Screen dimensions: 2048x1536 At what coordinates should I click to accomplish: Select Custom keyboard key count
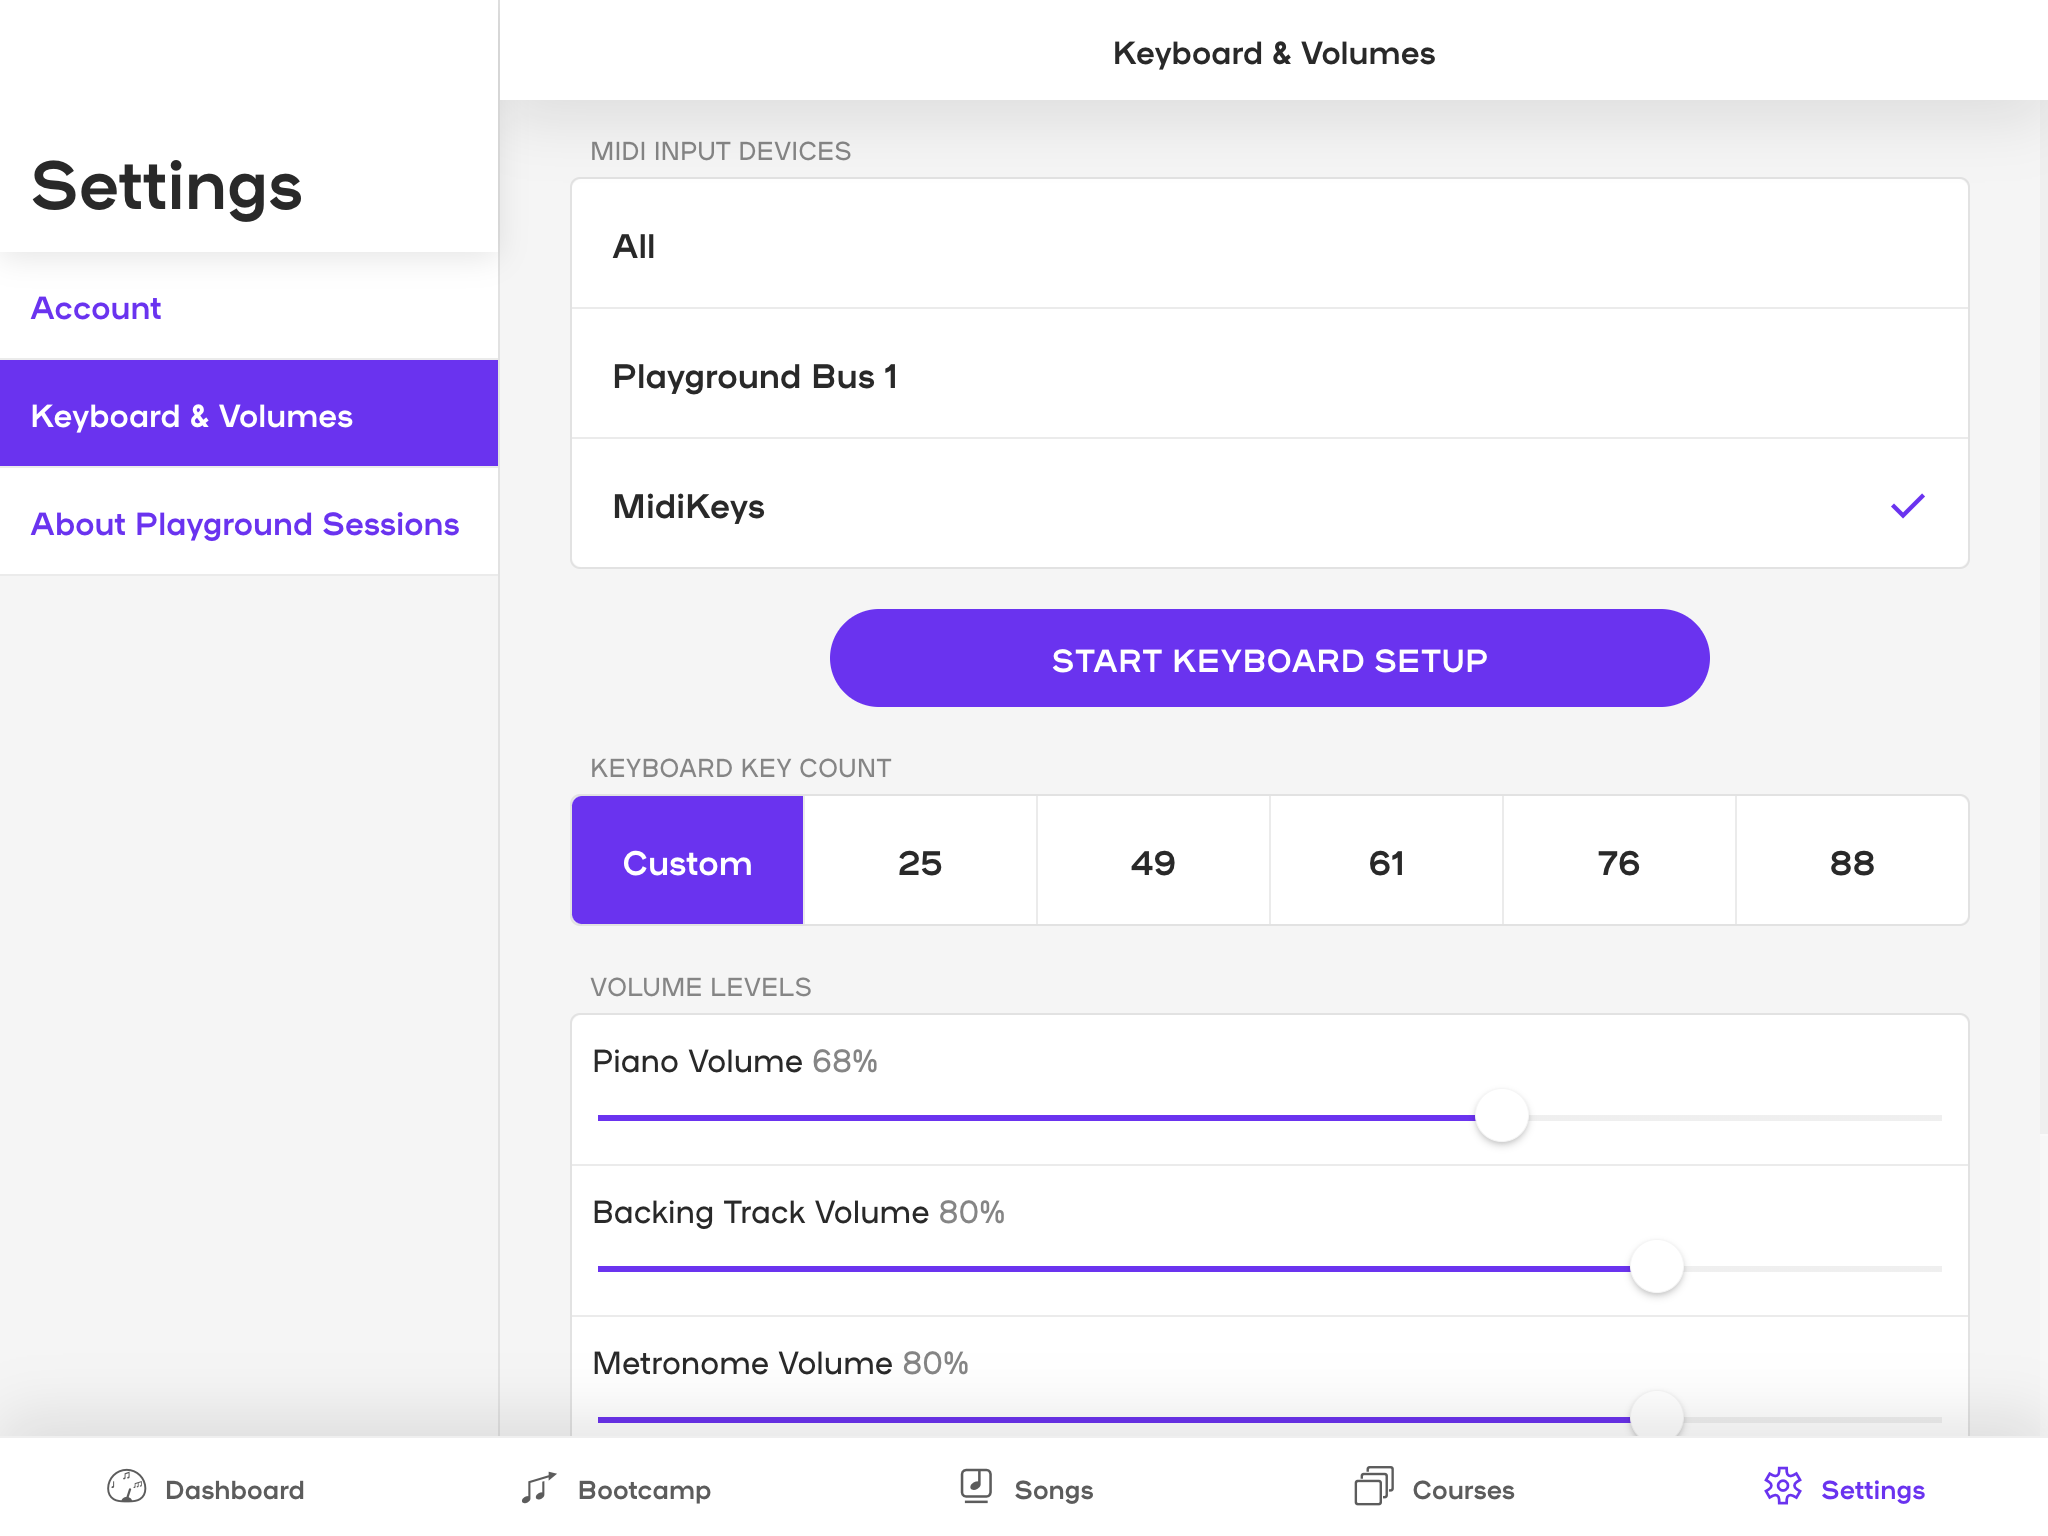point(687,861)
